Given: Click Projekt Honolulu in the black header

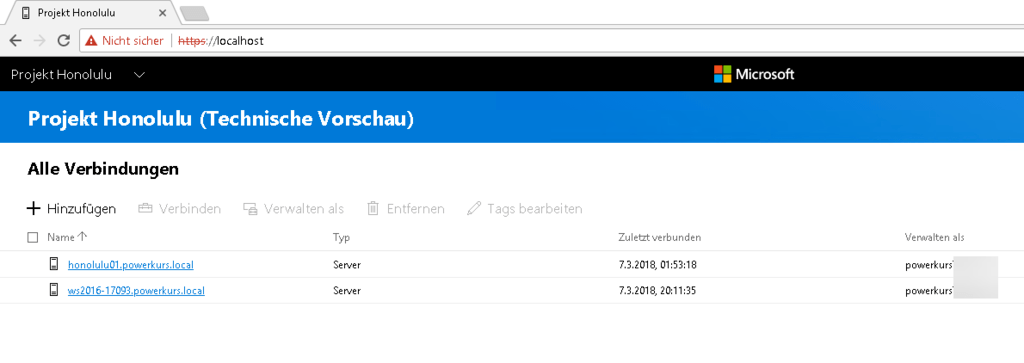Looking at the screenshot, I should tap(61, 75).
